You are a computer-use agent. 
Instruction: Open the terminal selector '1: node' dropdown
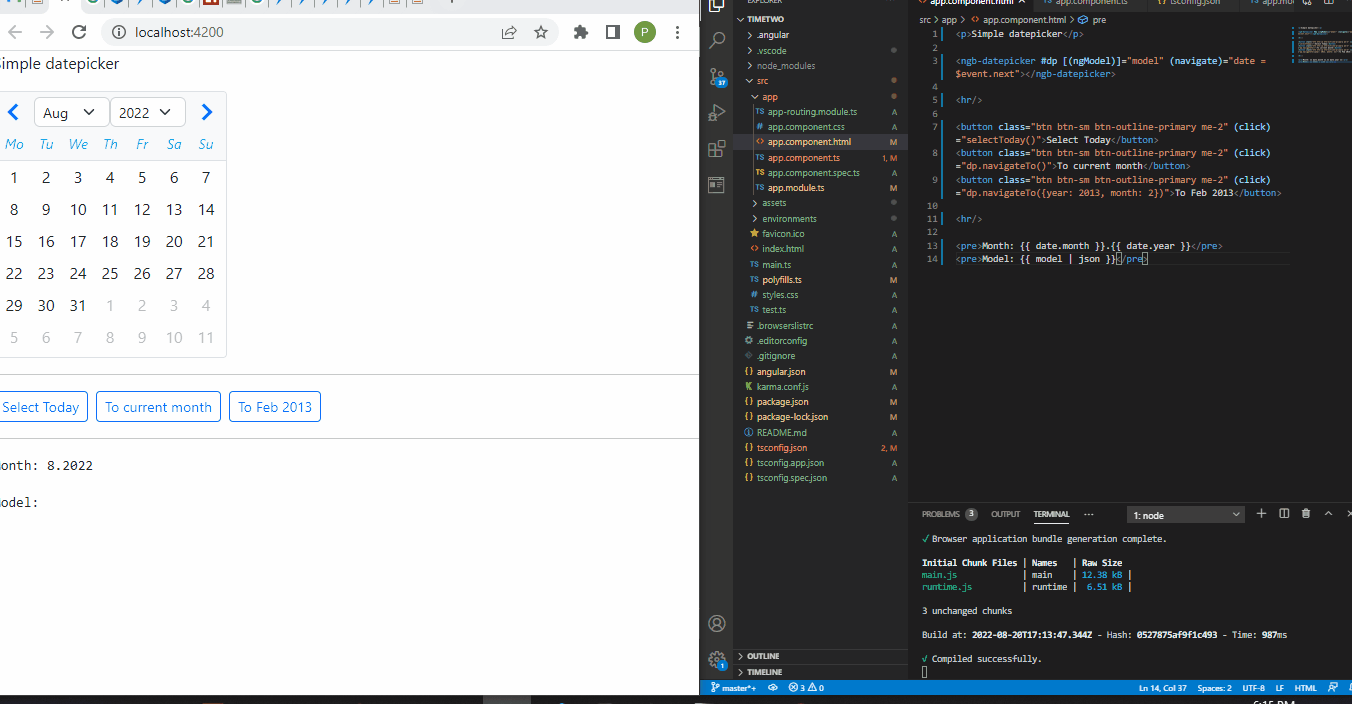click(1185, 515)
